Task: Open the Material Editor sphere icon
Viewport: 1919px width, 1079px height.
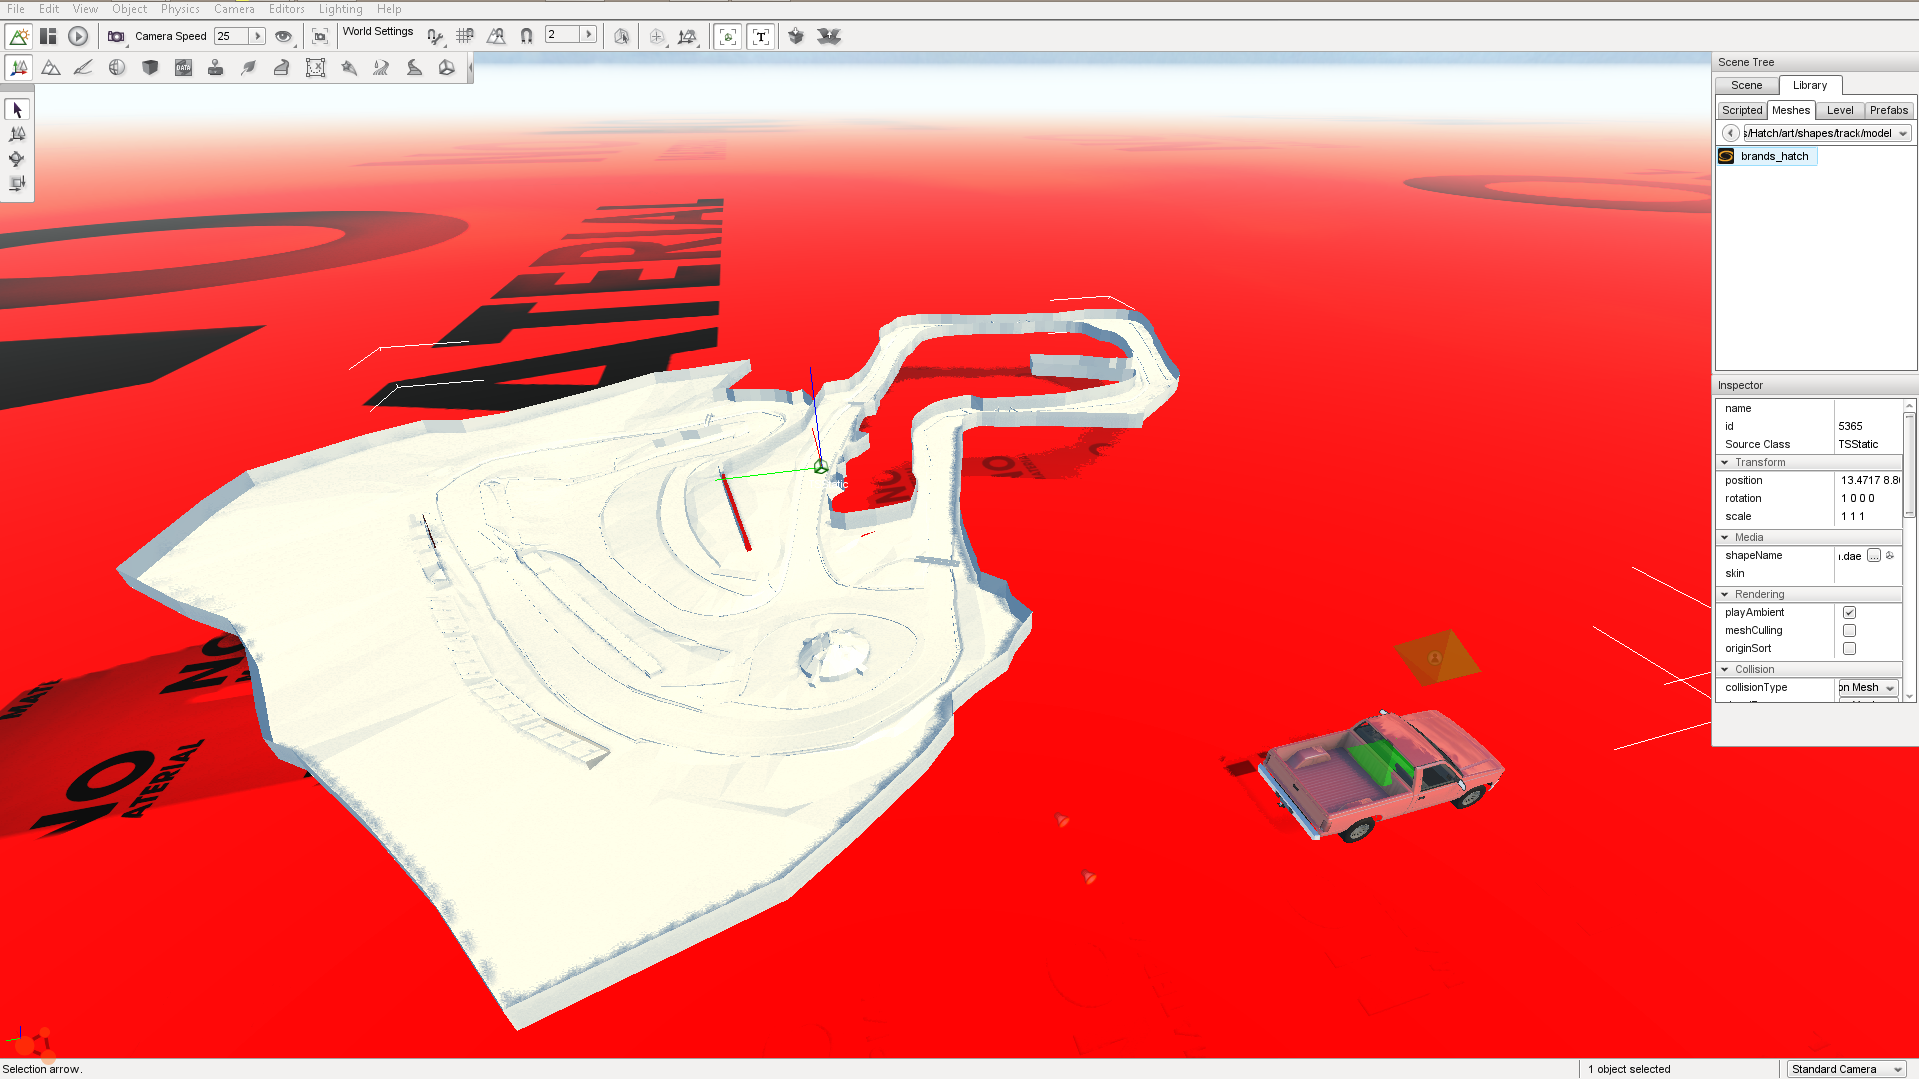Action: tap(117, 68)
